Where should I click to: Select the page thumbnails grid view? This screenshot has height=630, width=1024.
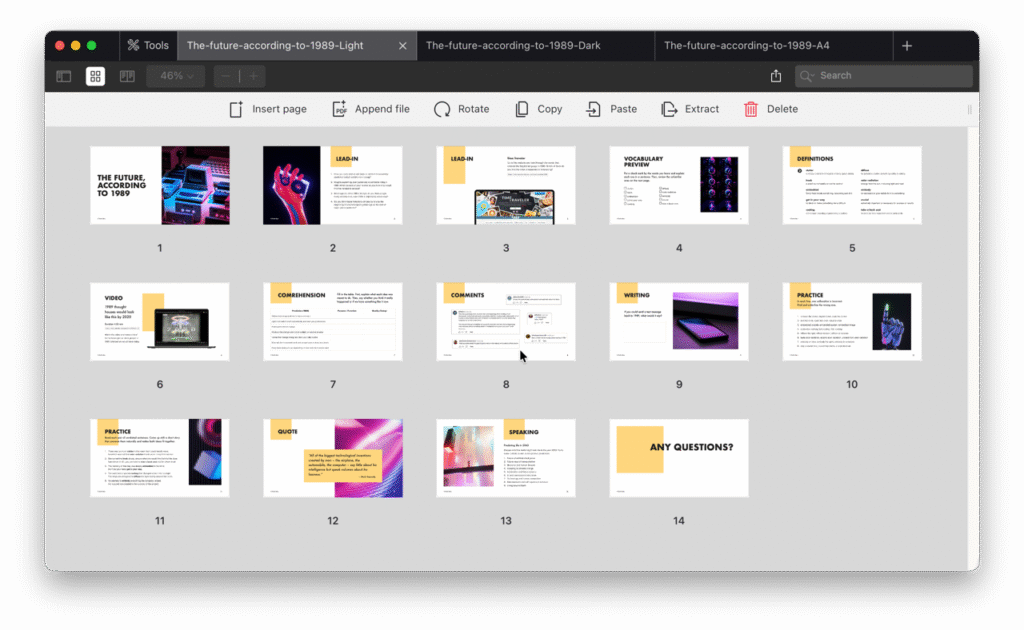95,76
